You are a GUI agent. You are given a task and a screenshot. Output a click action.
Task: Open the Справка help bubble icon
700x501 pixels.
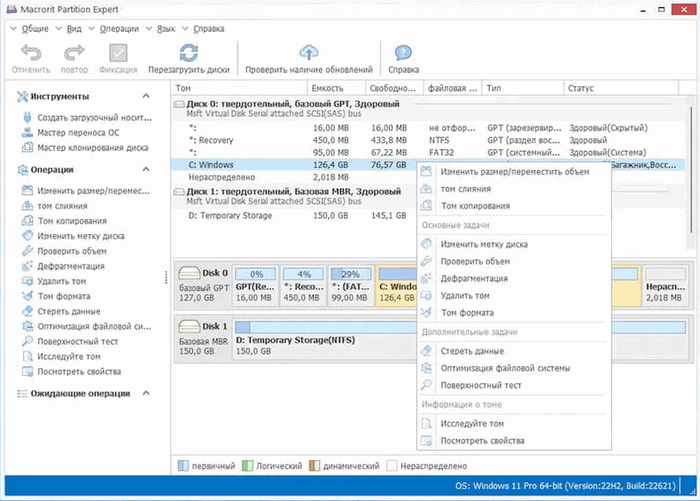[x=403, y=53]
